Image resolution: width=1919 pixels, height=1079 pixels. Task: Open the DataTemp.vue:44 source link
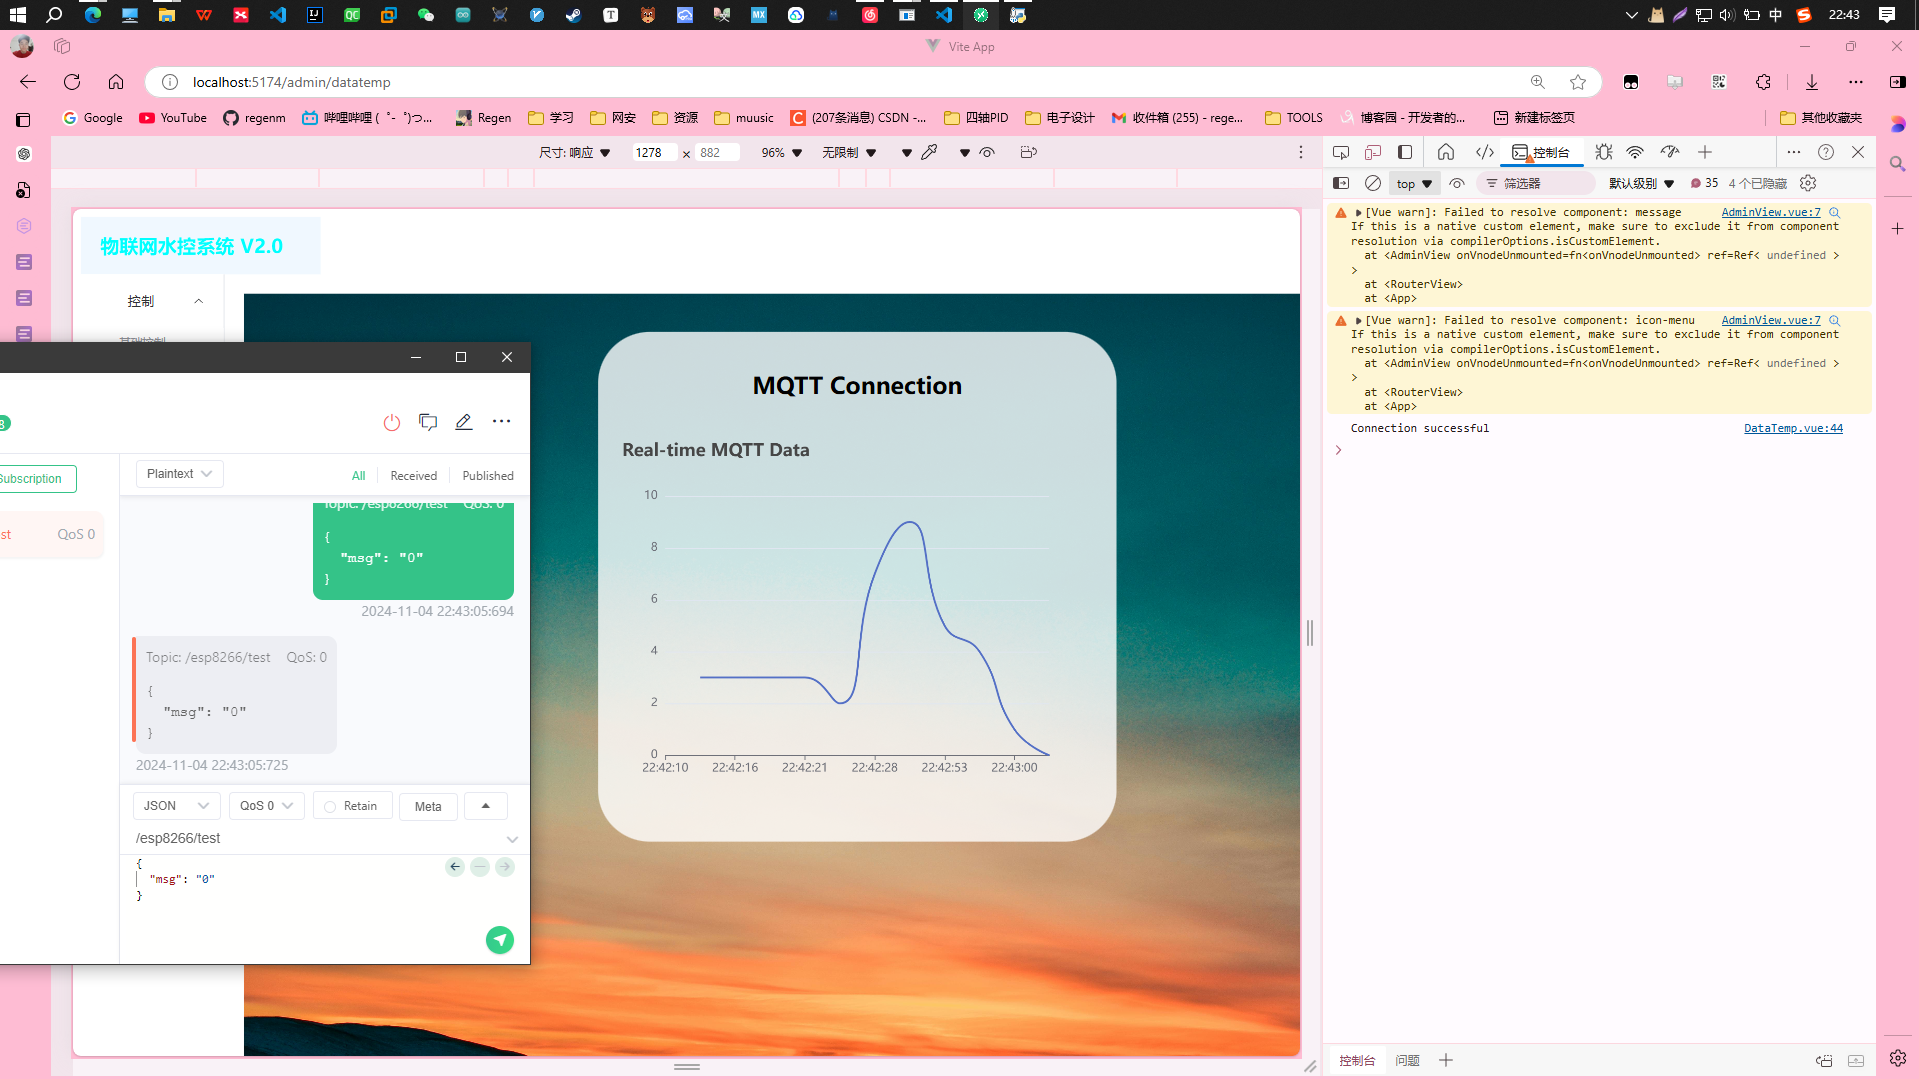coord(1793,428)
